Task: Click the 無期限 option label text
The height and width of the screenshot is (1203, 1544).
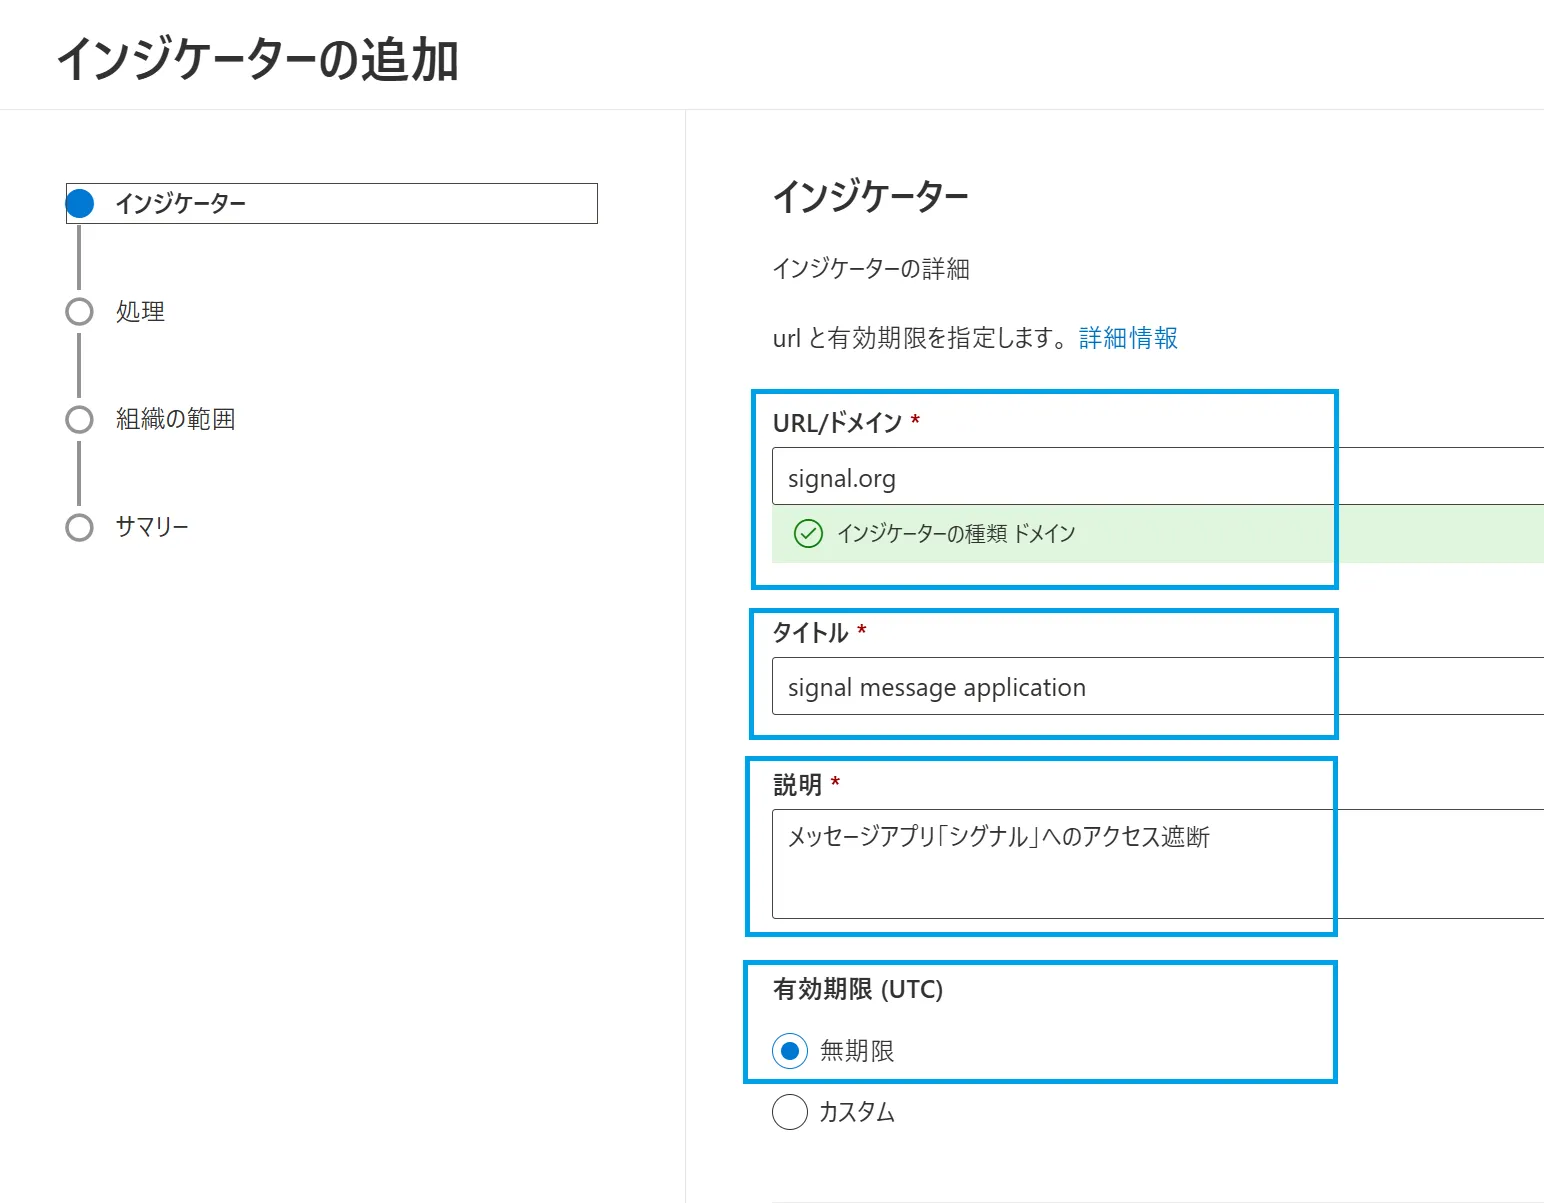Action: tap(857, 1051)
